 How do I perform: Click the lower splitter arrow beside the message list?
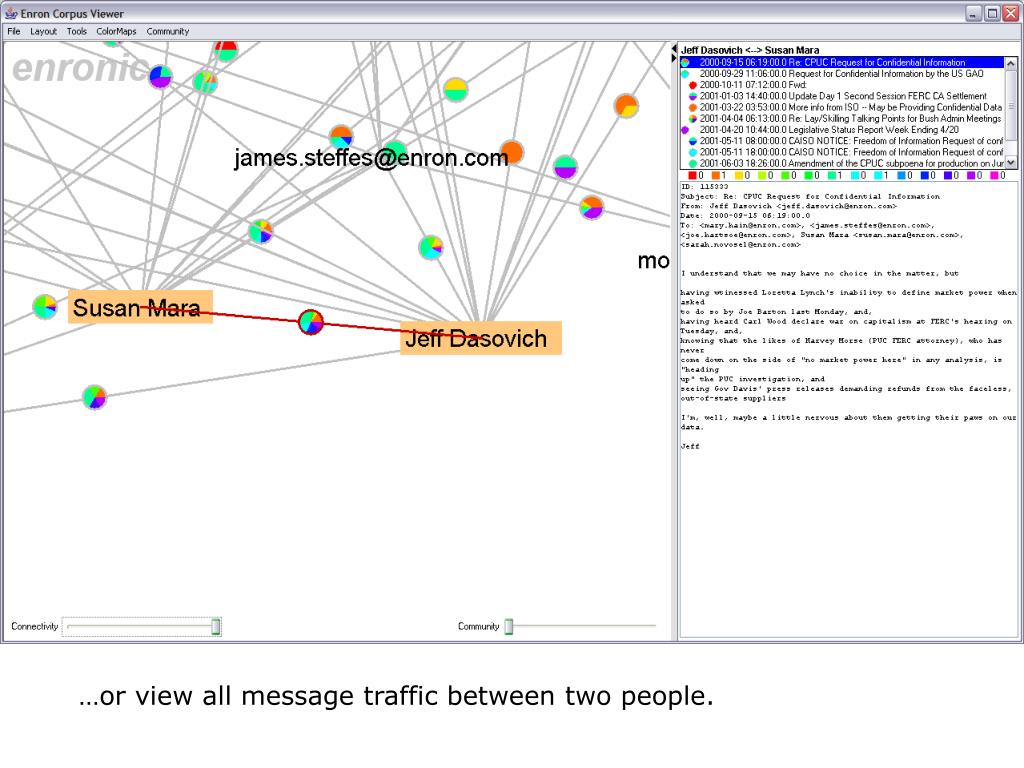[674, 58]
